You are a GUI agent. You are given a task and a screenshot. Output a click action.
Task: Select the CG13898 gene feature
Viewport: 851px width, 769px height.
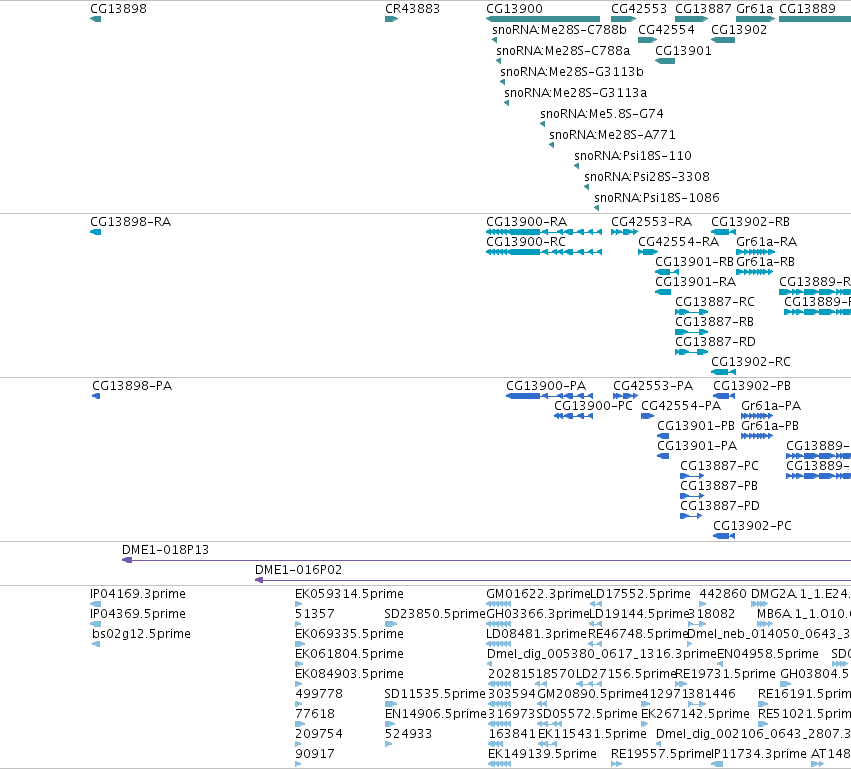pos(96,19)
